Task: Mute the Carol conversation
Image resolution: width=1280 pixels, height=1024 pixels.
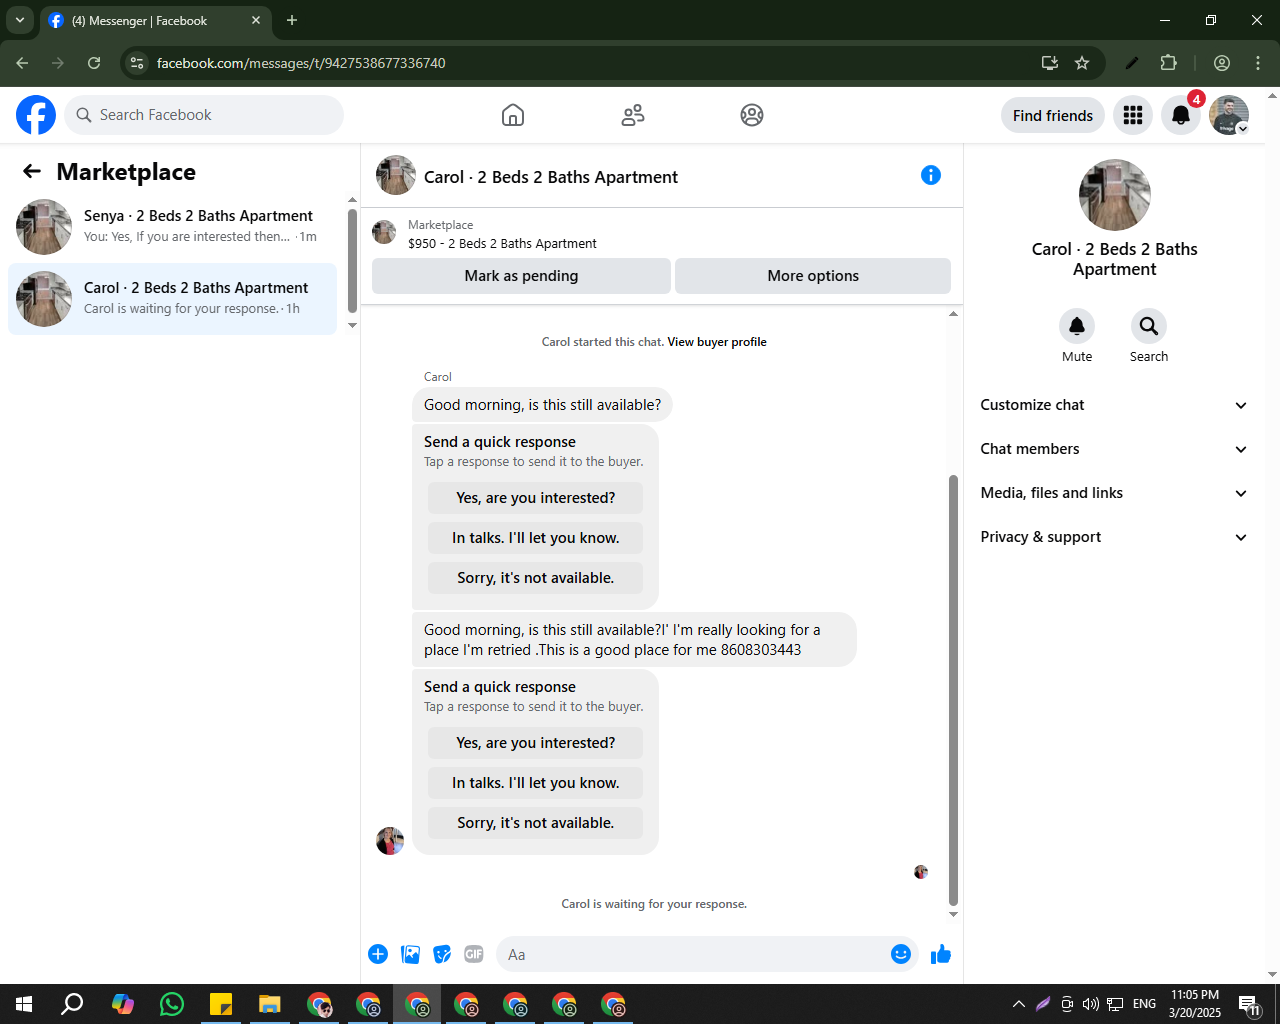Action: point(1077,326)
